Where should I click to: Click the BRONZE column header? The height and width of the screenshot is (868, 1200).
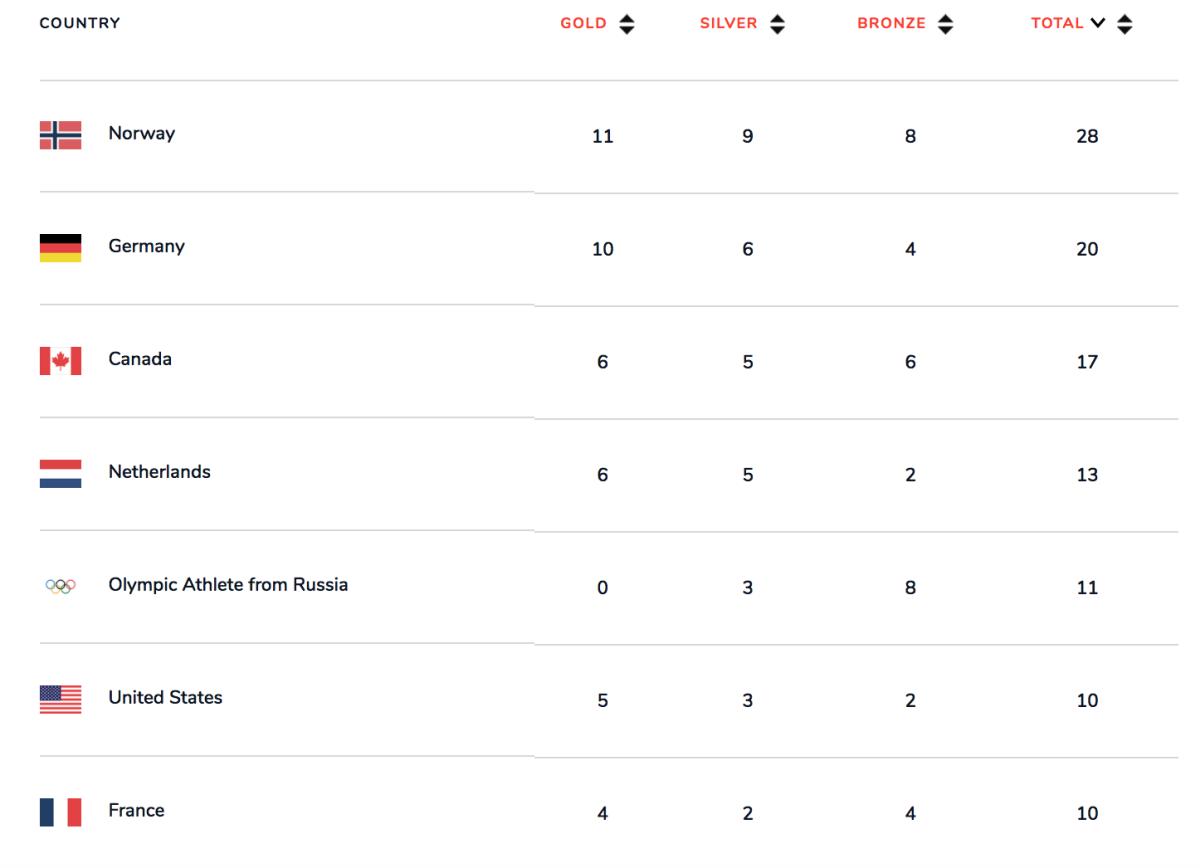coord(891,24)
